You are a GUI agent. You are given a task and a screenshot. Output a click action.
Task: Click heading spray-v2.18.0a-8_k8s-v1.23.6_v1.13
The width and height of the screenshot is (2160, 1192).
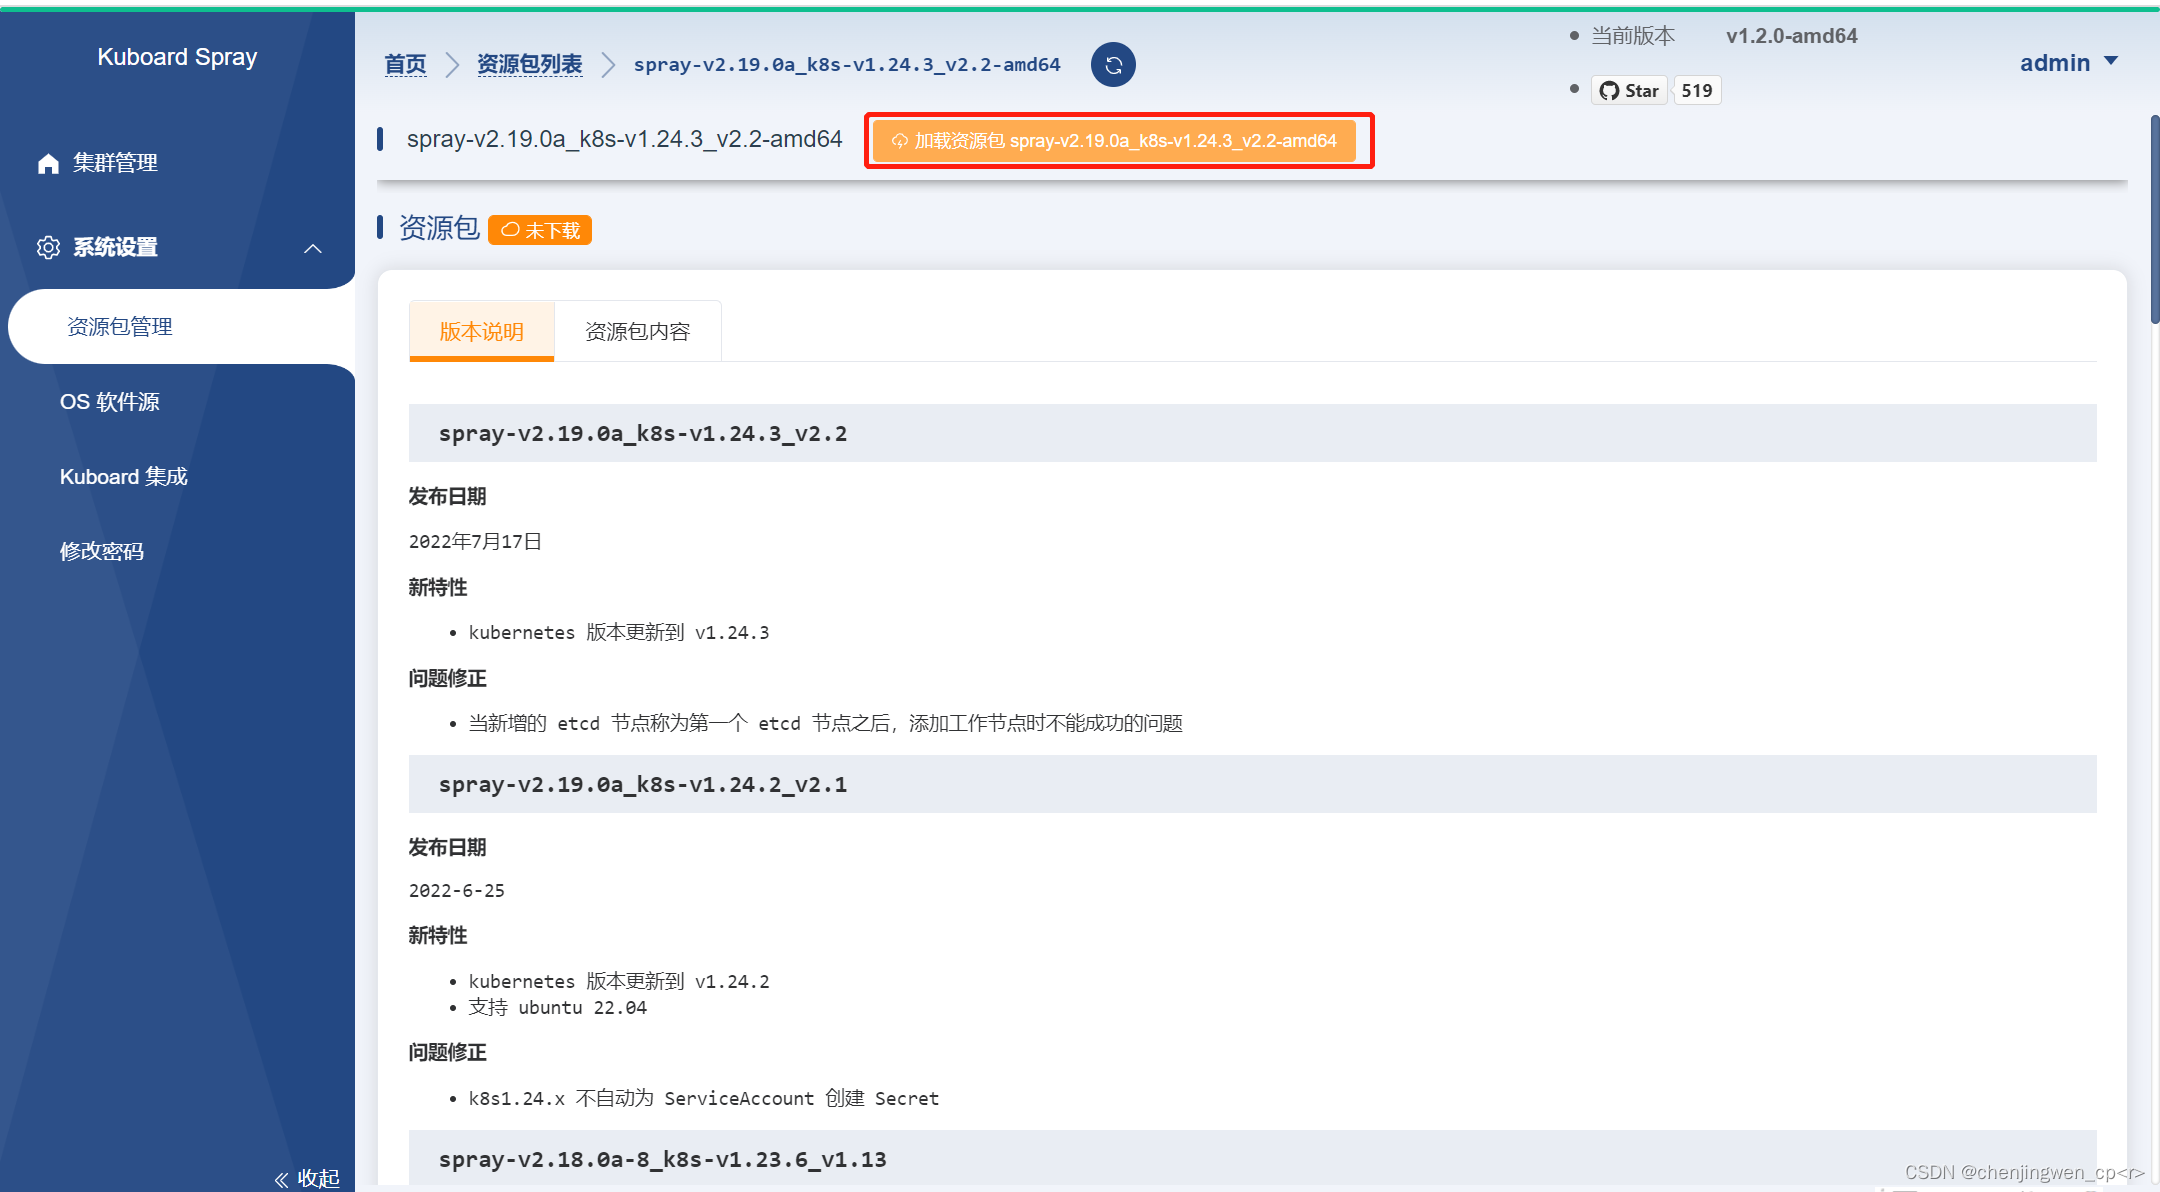pyautogui.click(x=662, y=1159)
